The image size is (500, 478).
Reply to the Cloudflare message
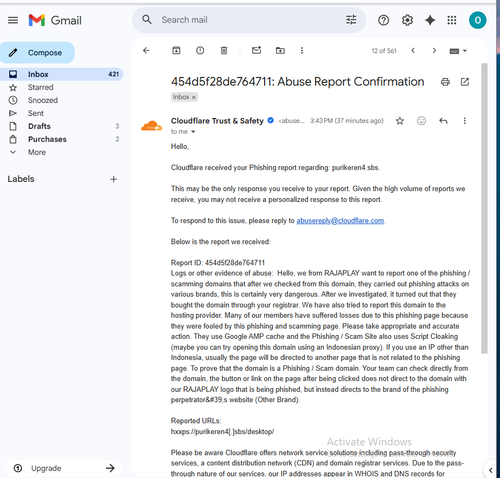[443, 121]
